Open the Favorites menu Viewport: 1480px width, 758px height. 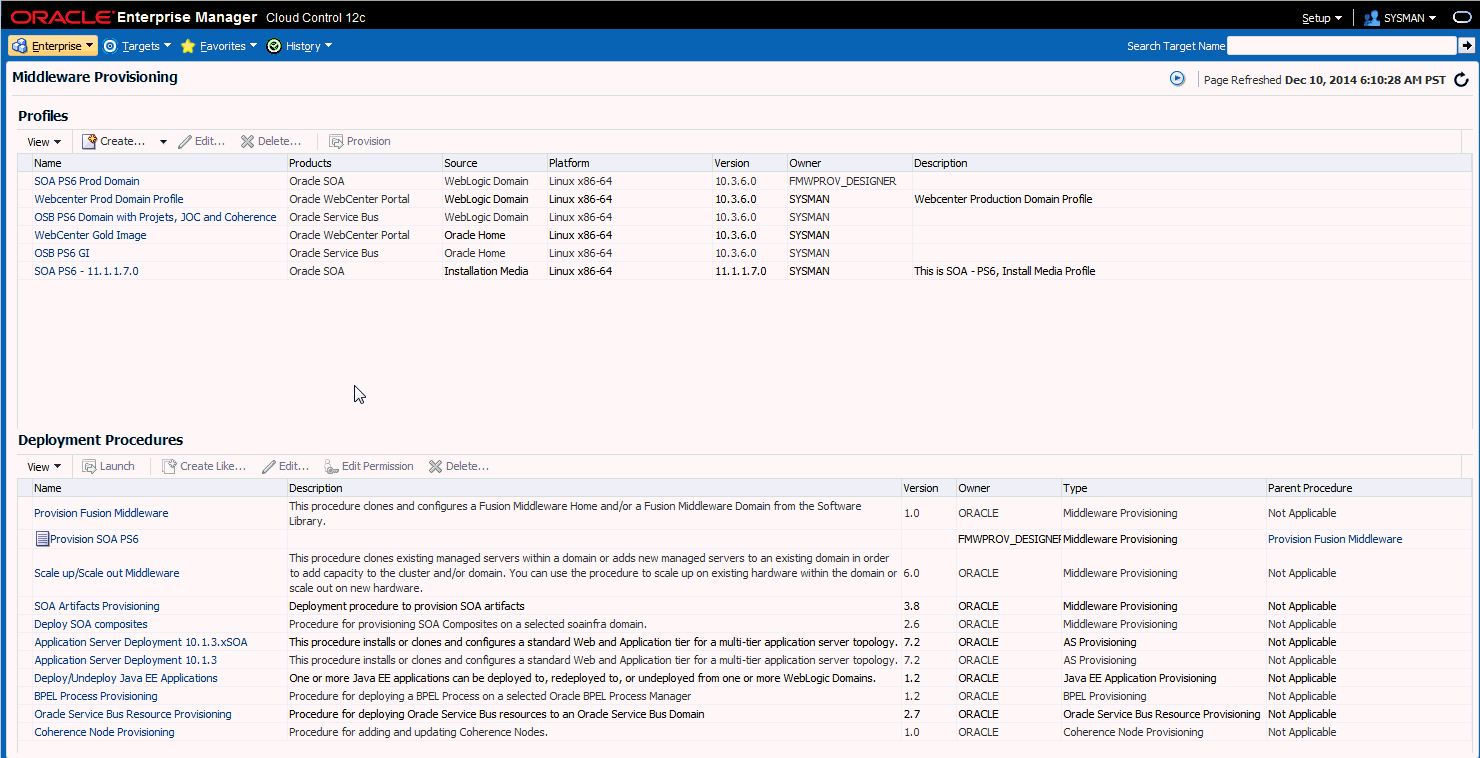219,46
